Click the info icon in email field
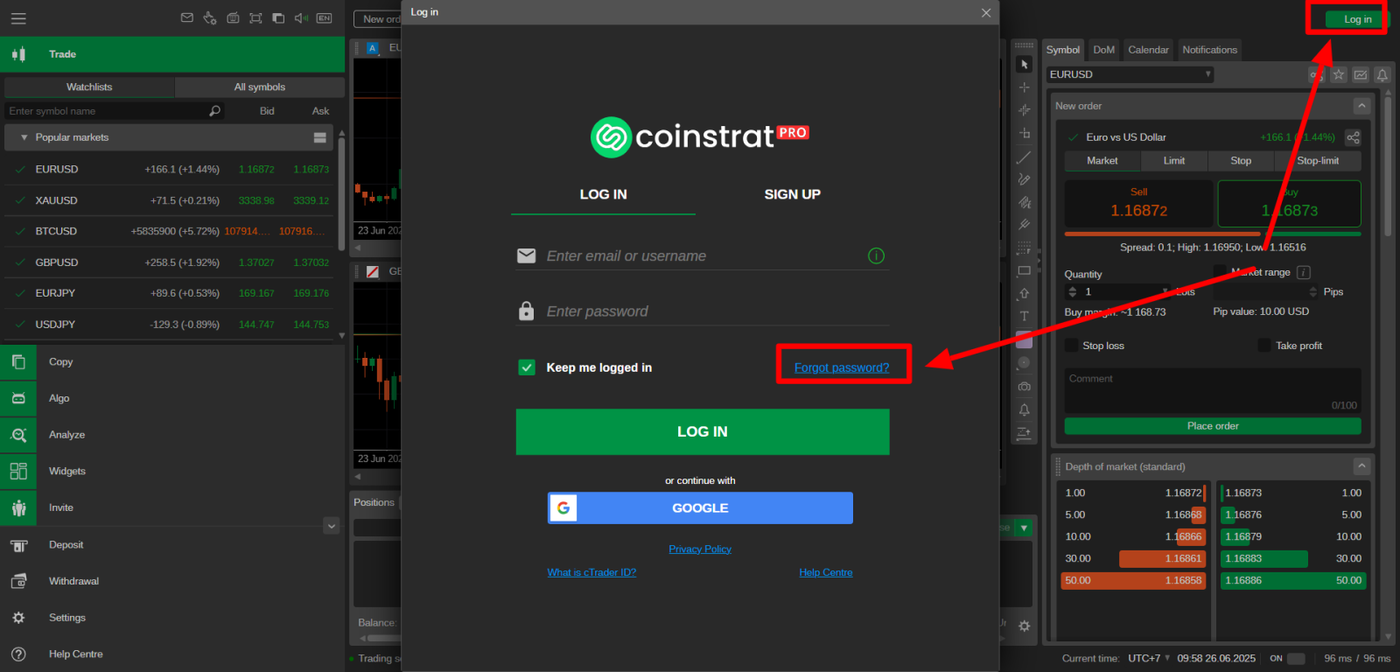 pos(876,256)
